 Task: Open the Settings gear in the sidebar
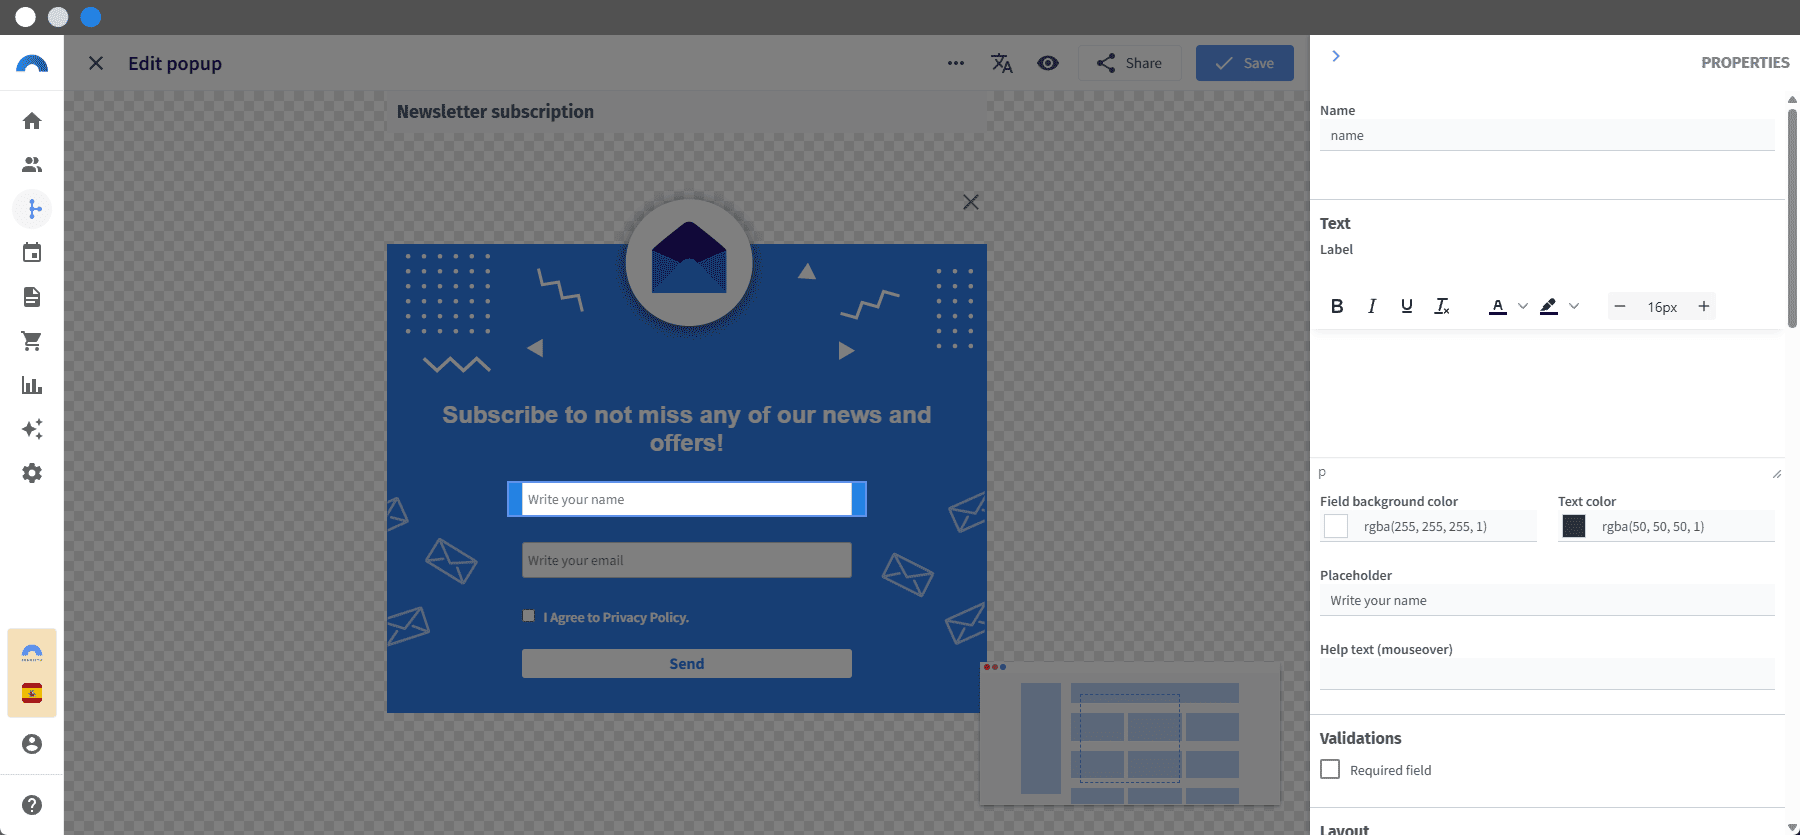click(x=32, y=473)
